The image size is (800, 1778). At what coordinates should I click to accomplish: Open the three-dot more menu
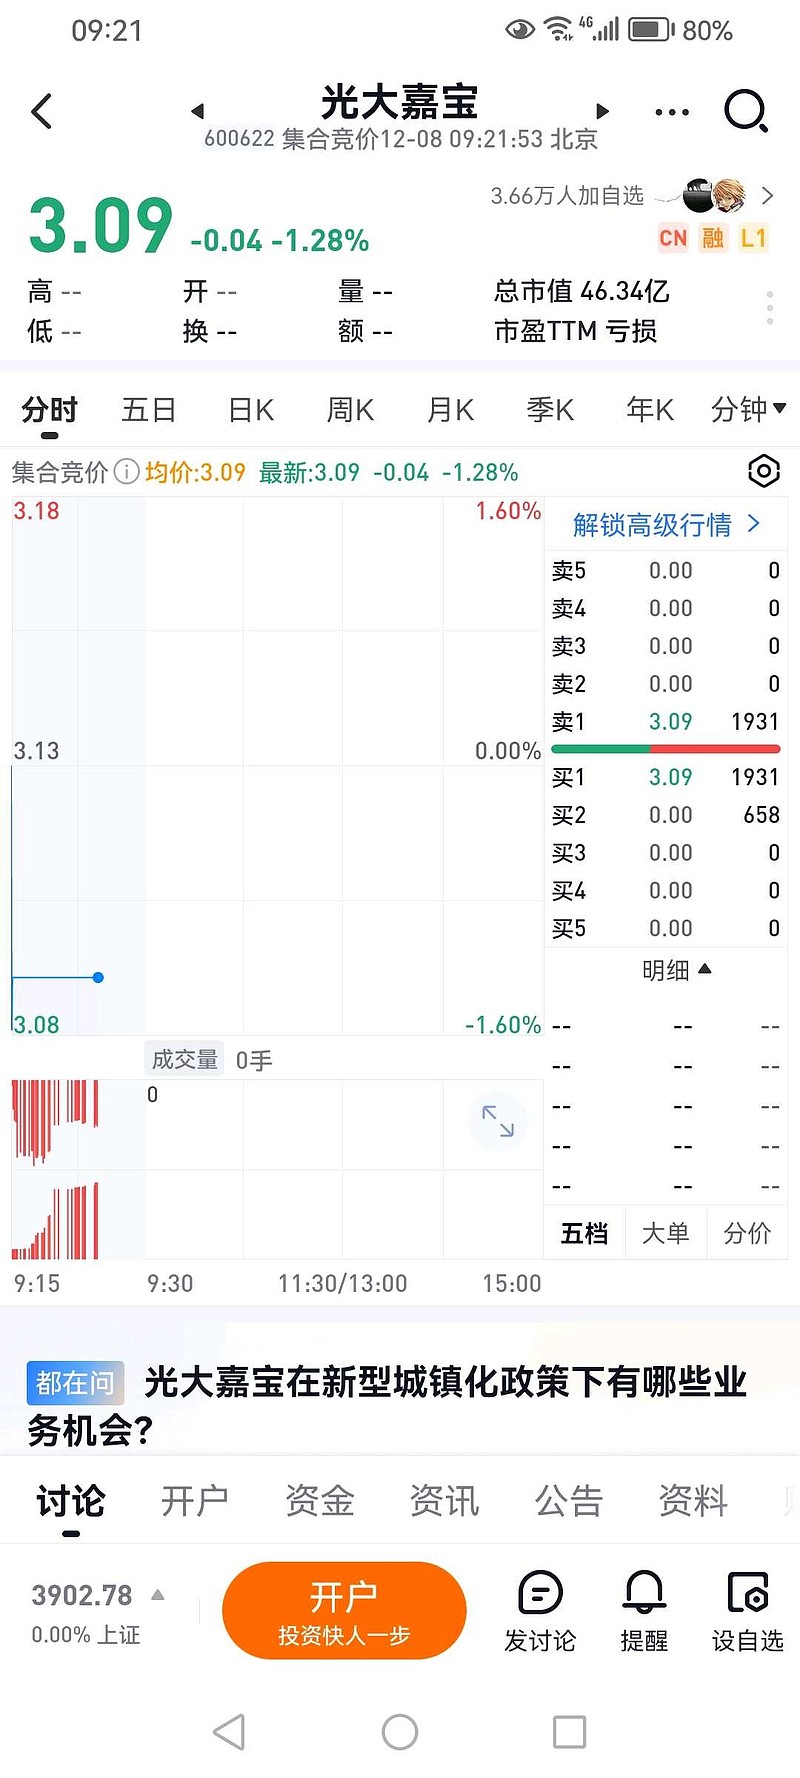(x=671, y=112)
